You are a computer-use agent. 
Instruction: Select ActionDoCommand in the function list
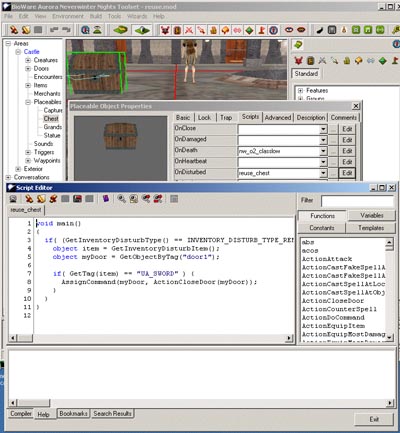333,317
